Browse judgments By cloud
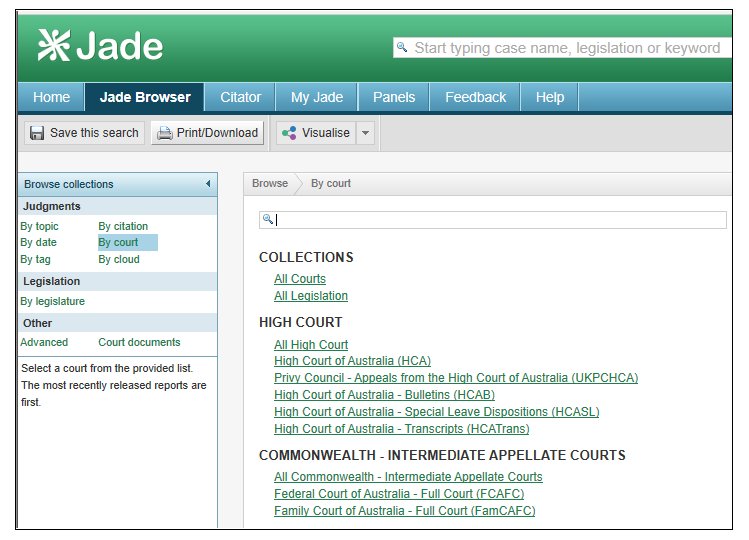This screenshot has width=749, height=540. click(x=119, y=259)
